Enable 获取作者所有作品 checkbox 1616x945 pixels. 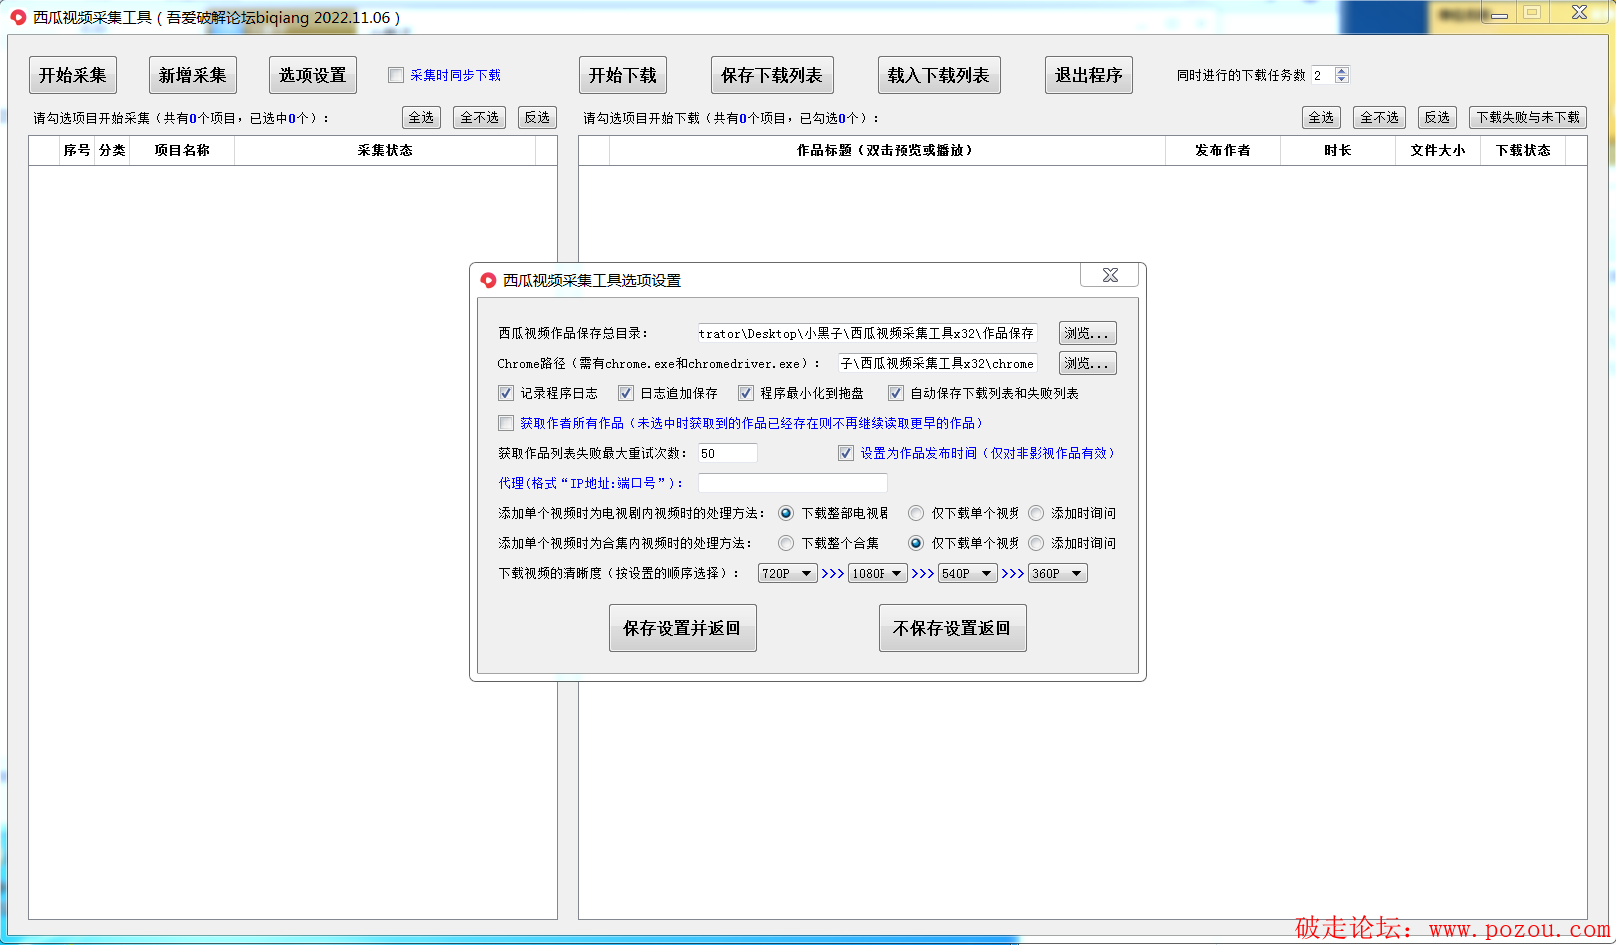(x=506, y=423)
